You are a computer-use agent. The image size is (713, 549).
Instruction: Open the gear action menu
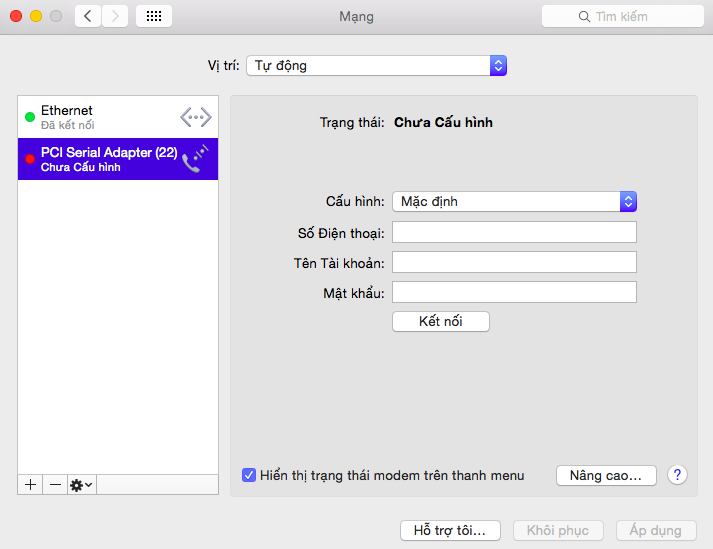click(x=81, y=484)
